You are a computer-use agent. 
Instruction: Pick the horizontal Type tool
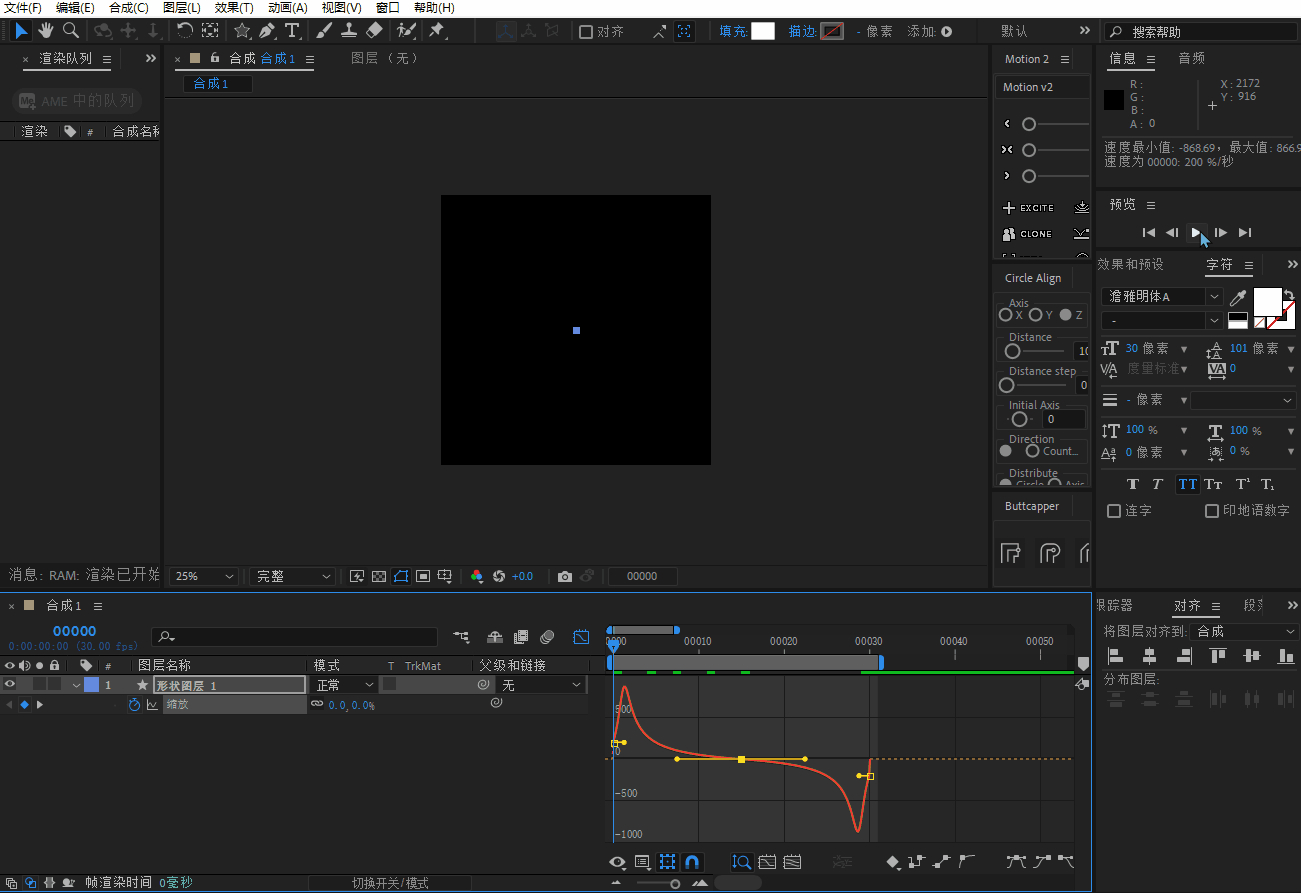tap(292, 31)
